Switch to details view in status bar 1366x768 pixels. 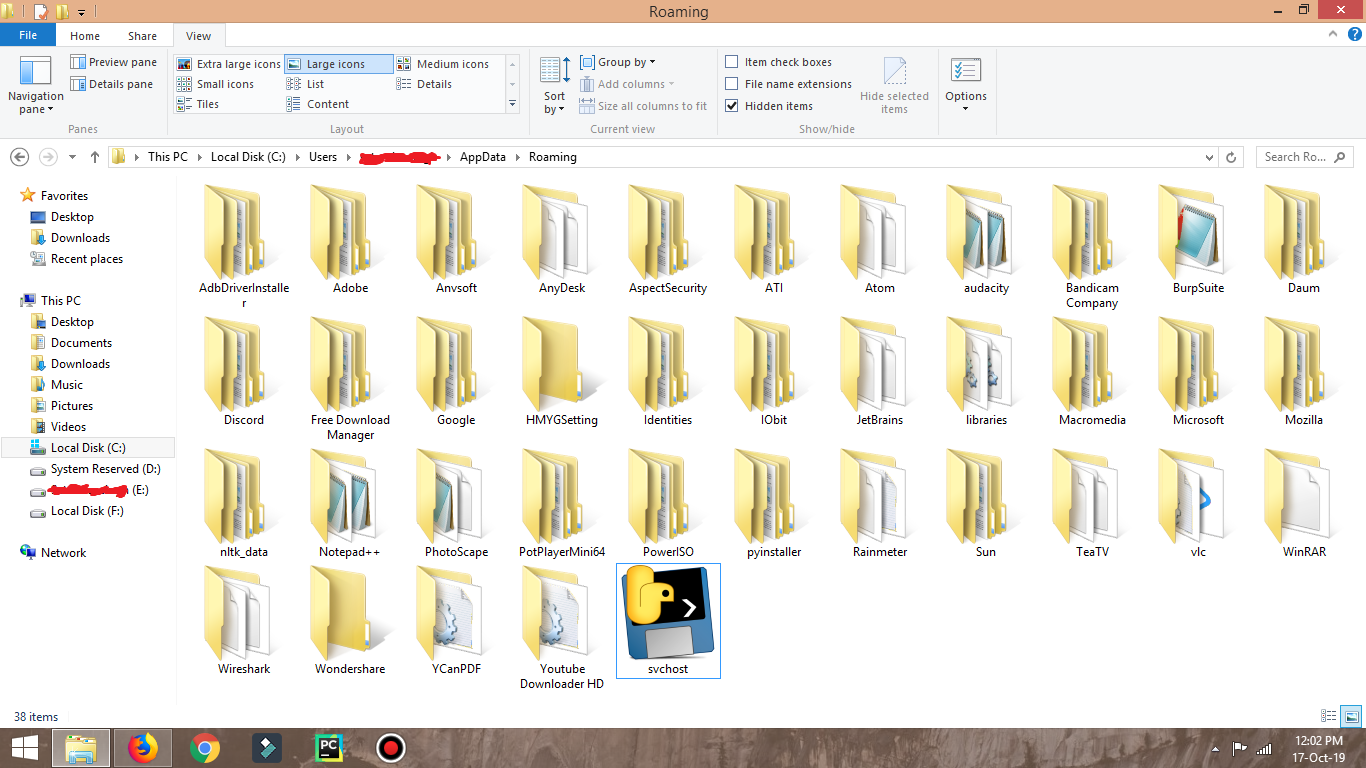tap(1329, 716)
